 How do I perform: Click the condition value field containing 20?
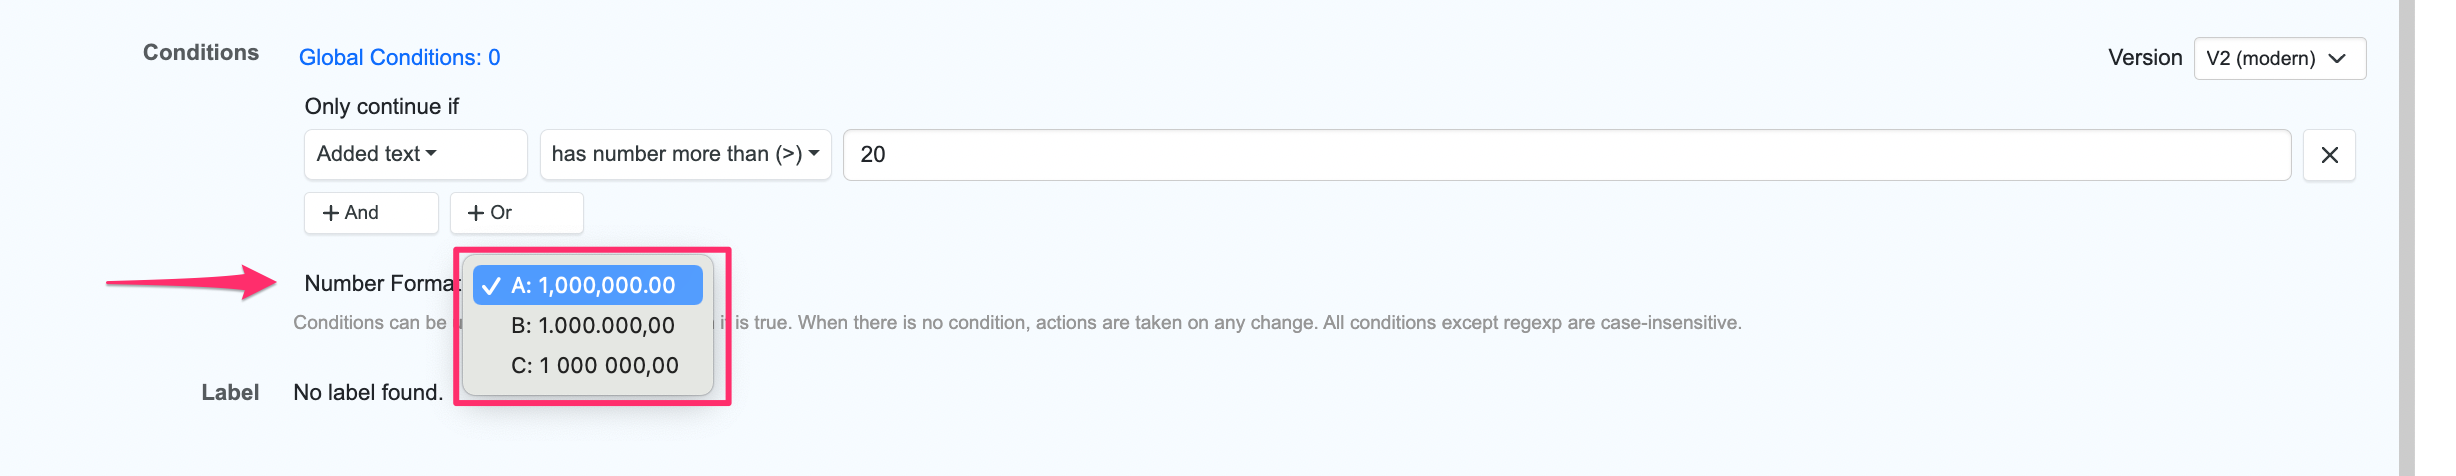pos(1566,155)
